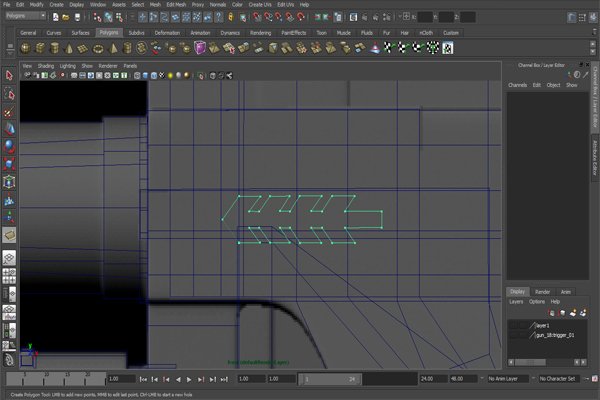The image size is (600, 400).
Task: Toggle display type box of gun_18:trigger_01
Action: pos(523,335)
